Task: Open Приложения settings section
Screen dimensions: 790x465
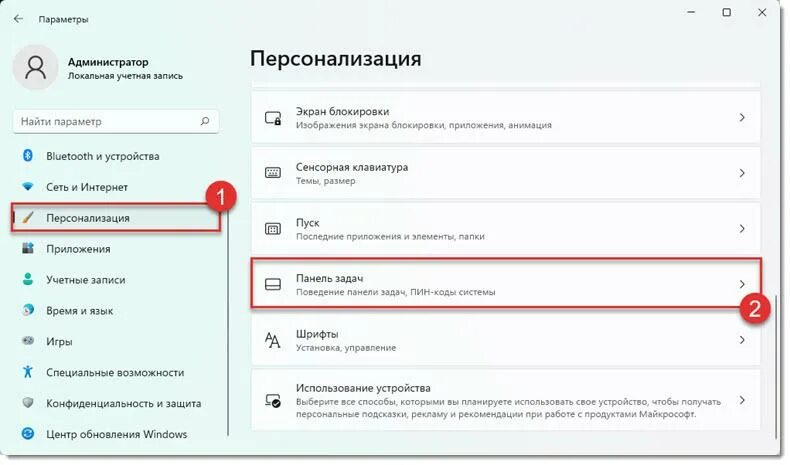Action: 116,249
